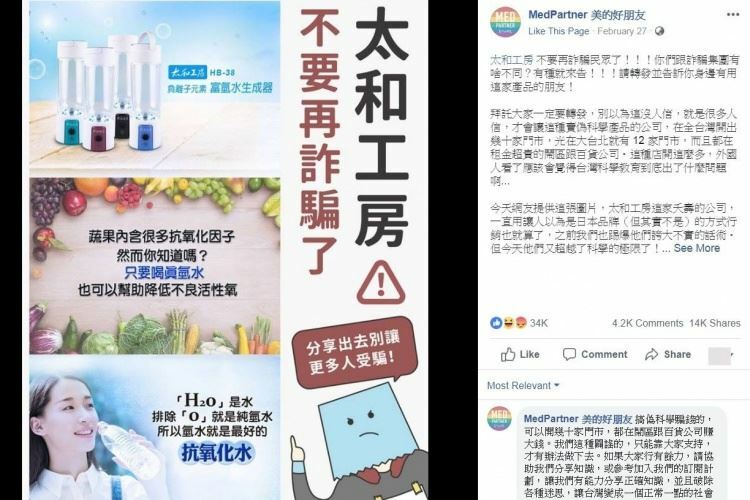Open the reaction emoji icons next to 34K
Screen dimensions: 750x500
[508, 323]
